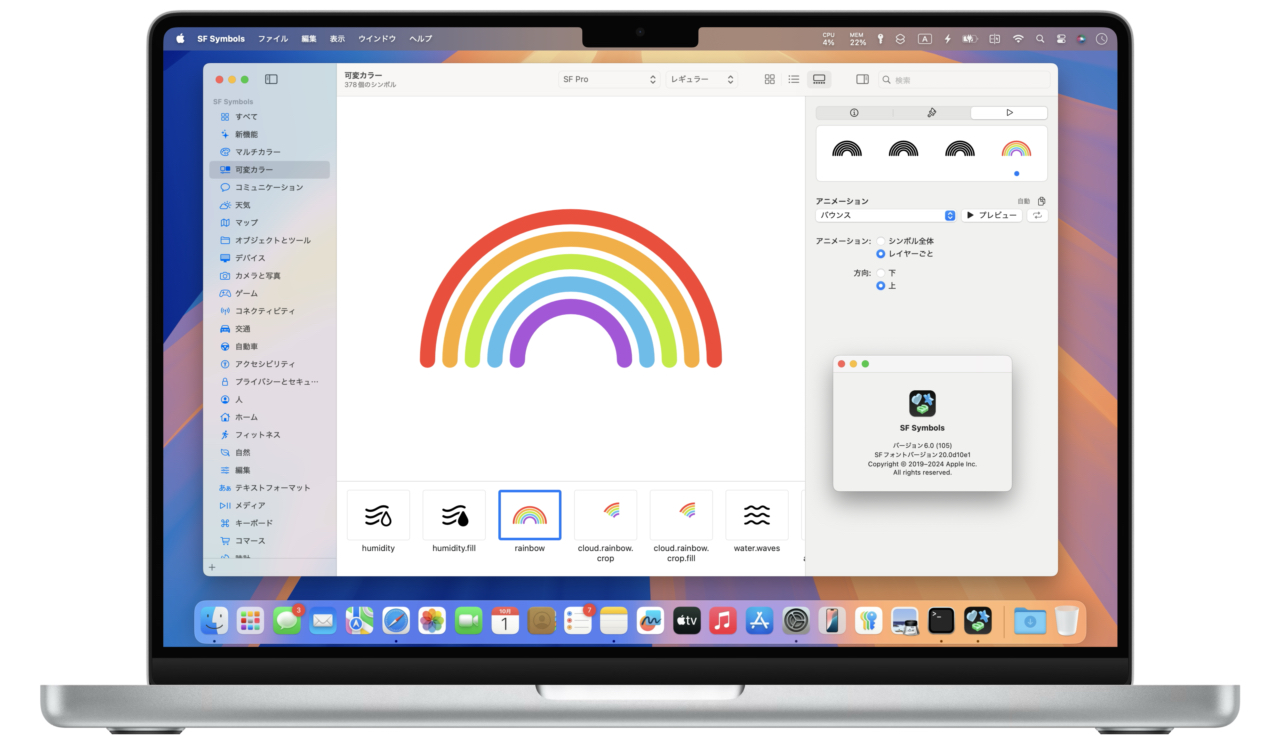
Task: Open the 自動車 category
Action: (x=269, y=346)
